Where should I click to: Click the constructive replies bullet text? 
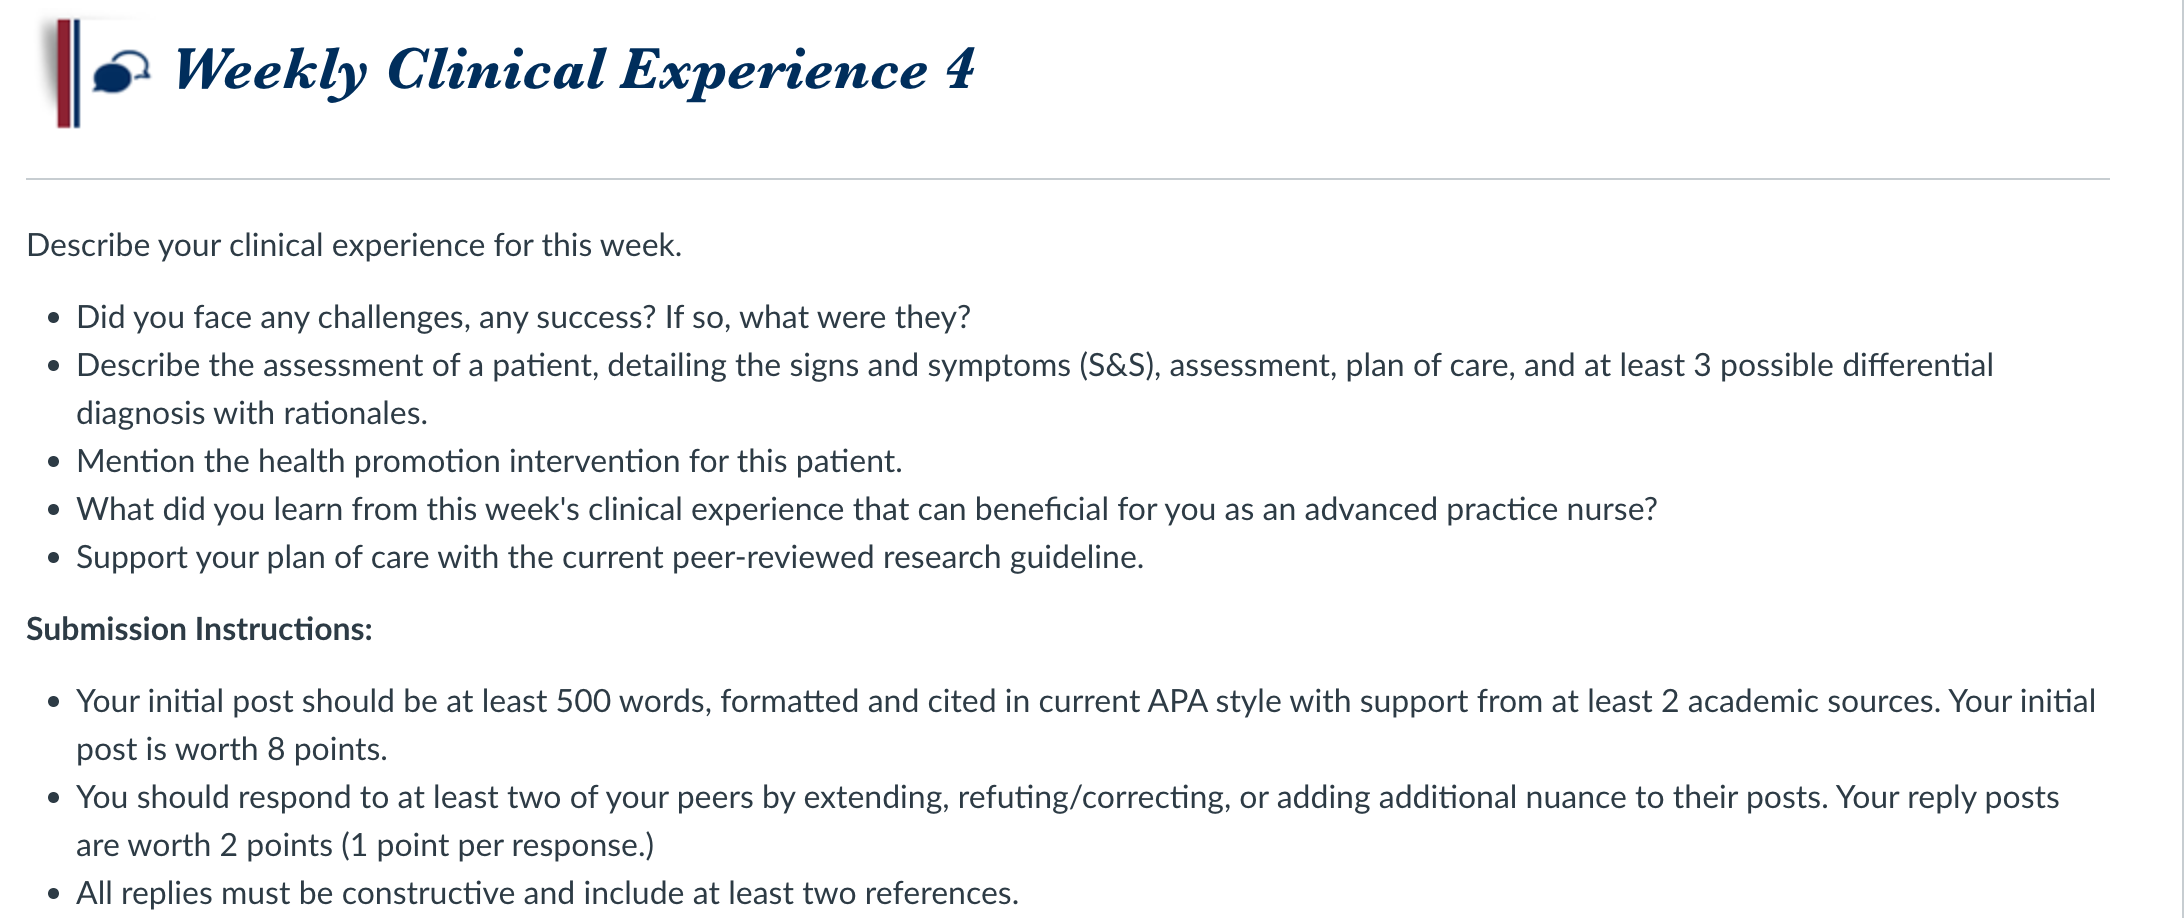point(547,893)
